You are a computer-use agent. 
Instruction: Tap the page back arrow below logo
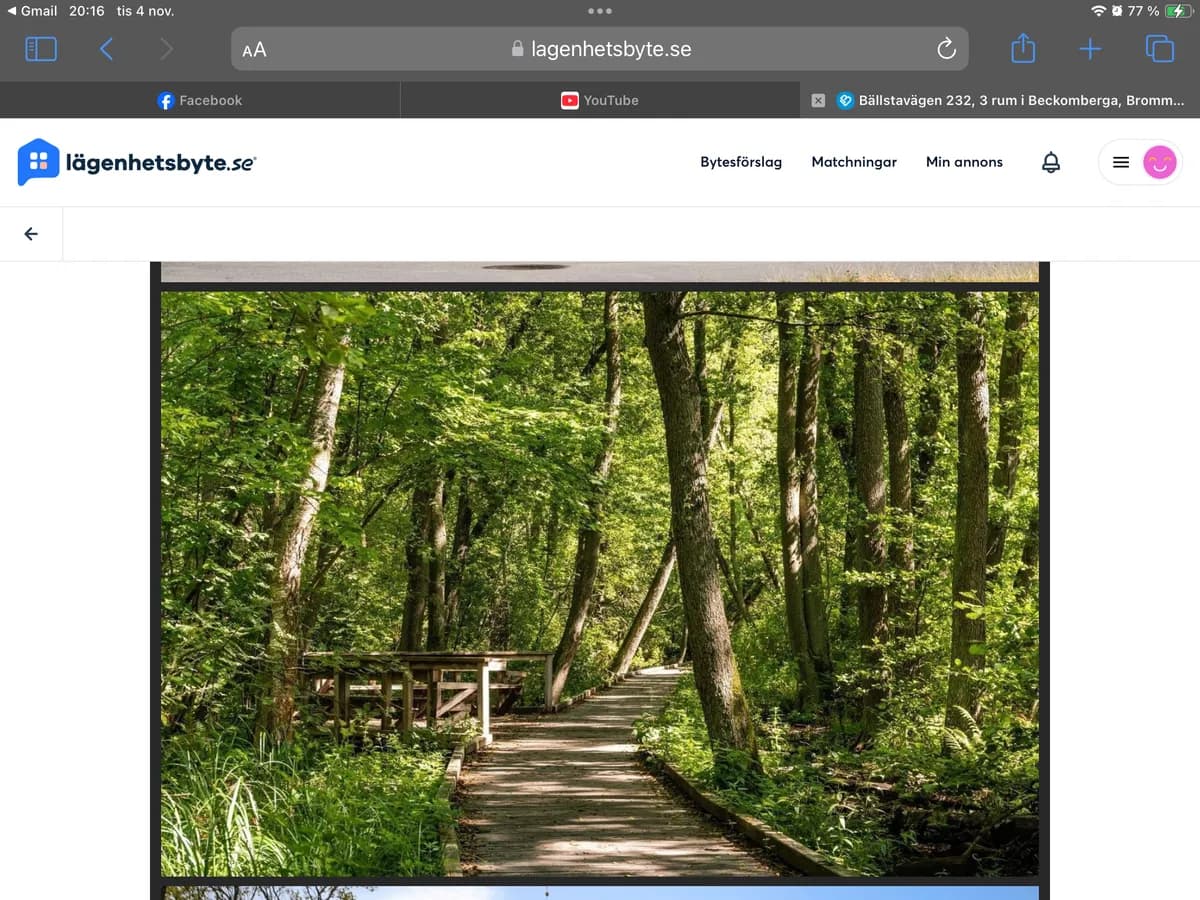31,234
